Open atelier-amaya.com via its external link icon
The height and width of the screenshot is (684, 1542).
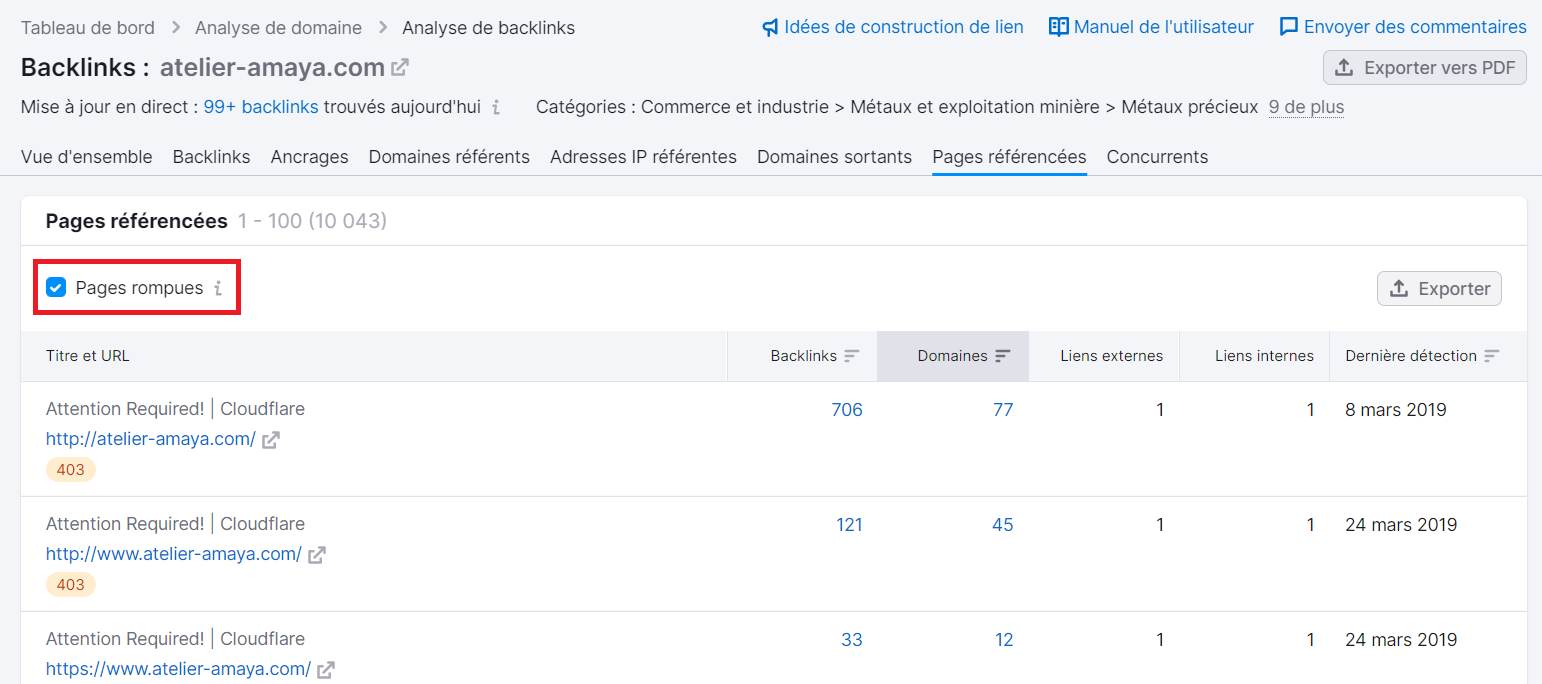[401, 66]
